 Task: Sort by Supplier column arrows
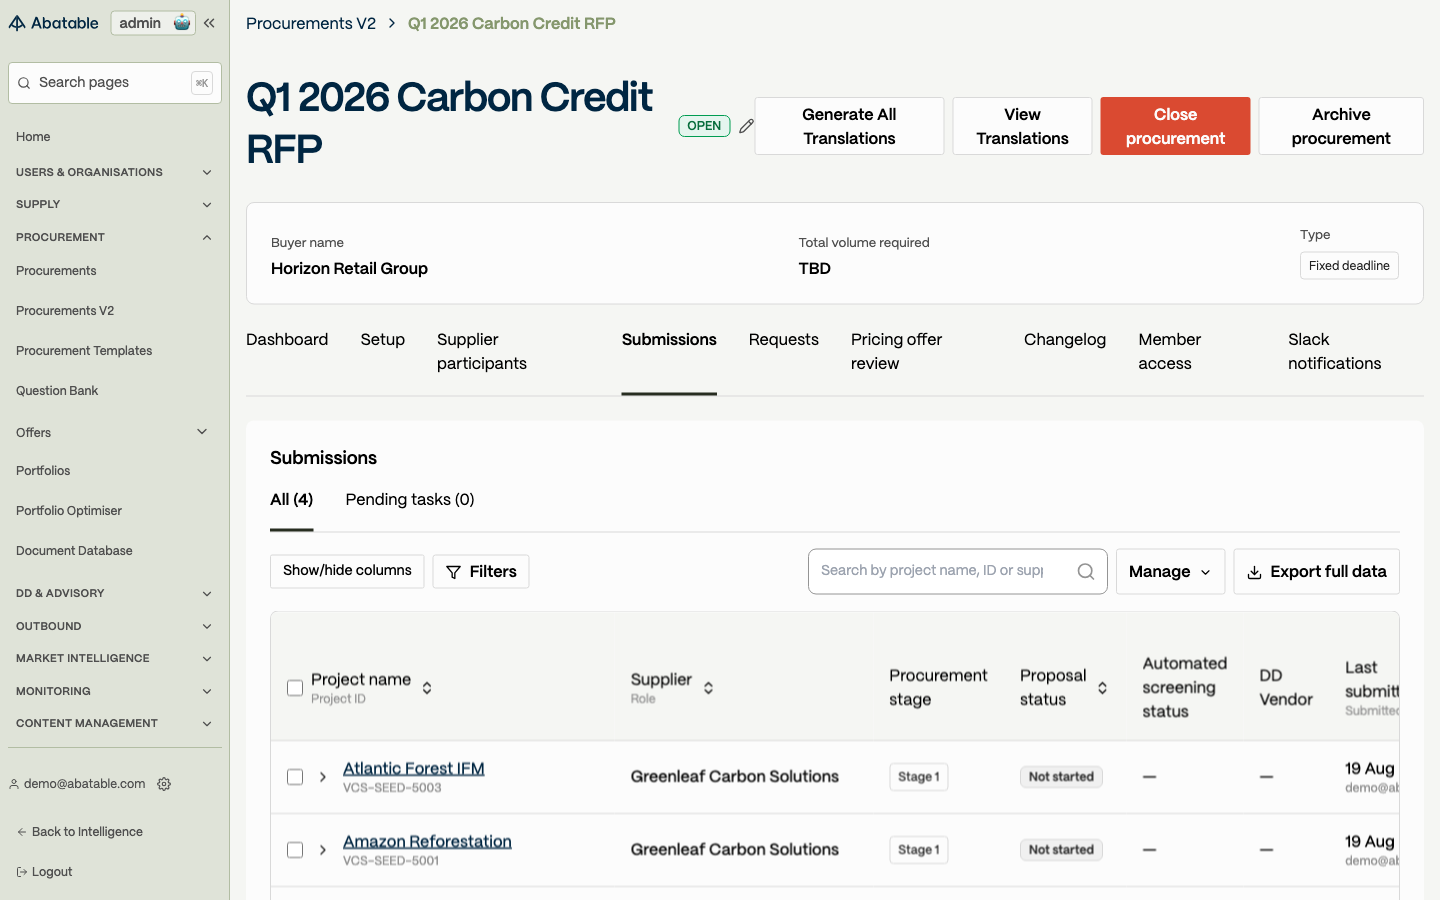pos(708,688)
